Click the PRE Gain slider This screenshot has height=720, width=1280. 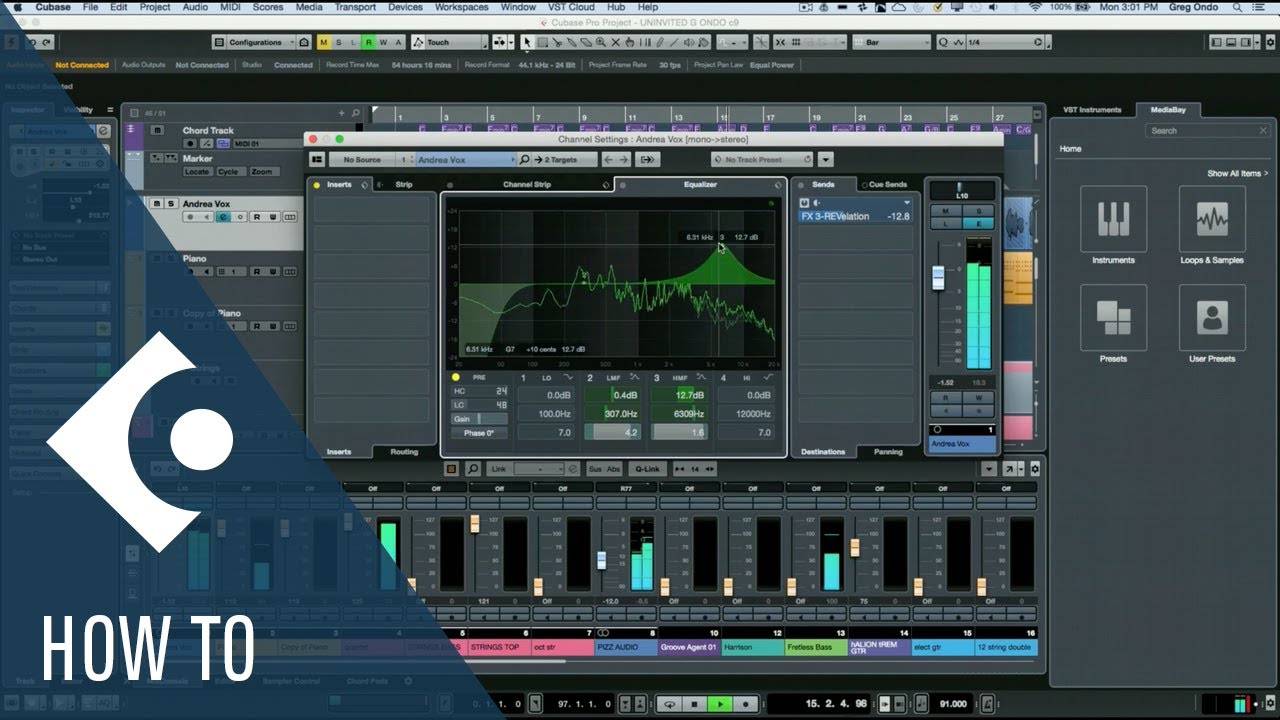(480, 419)
